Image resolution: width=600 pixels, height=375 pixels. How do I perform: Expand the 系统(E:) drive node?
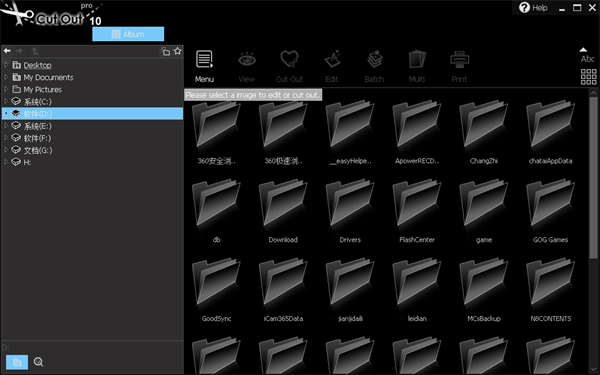pos(6,126)
